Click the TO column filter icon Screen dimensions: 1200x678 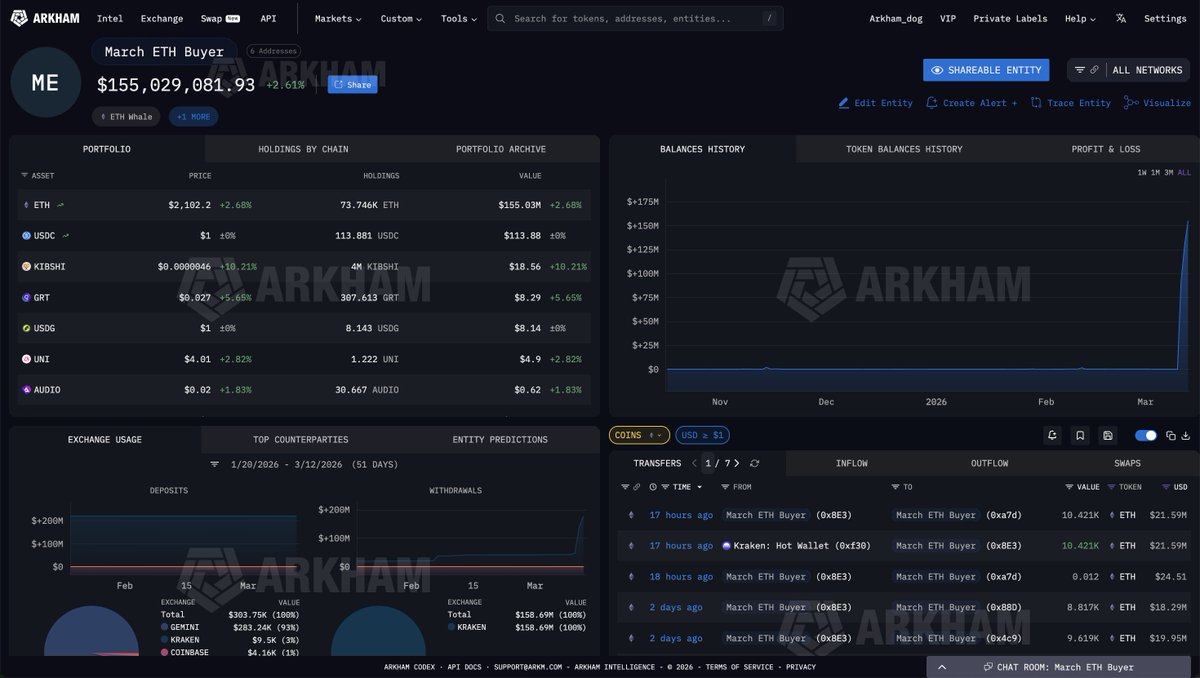[x=895, y=487]
